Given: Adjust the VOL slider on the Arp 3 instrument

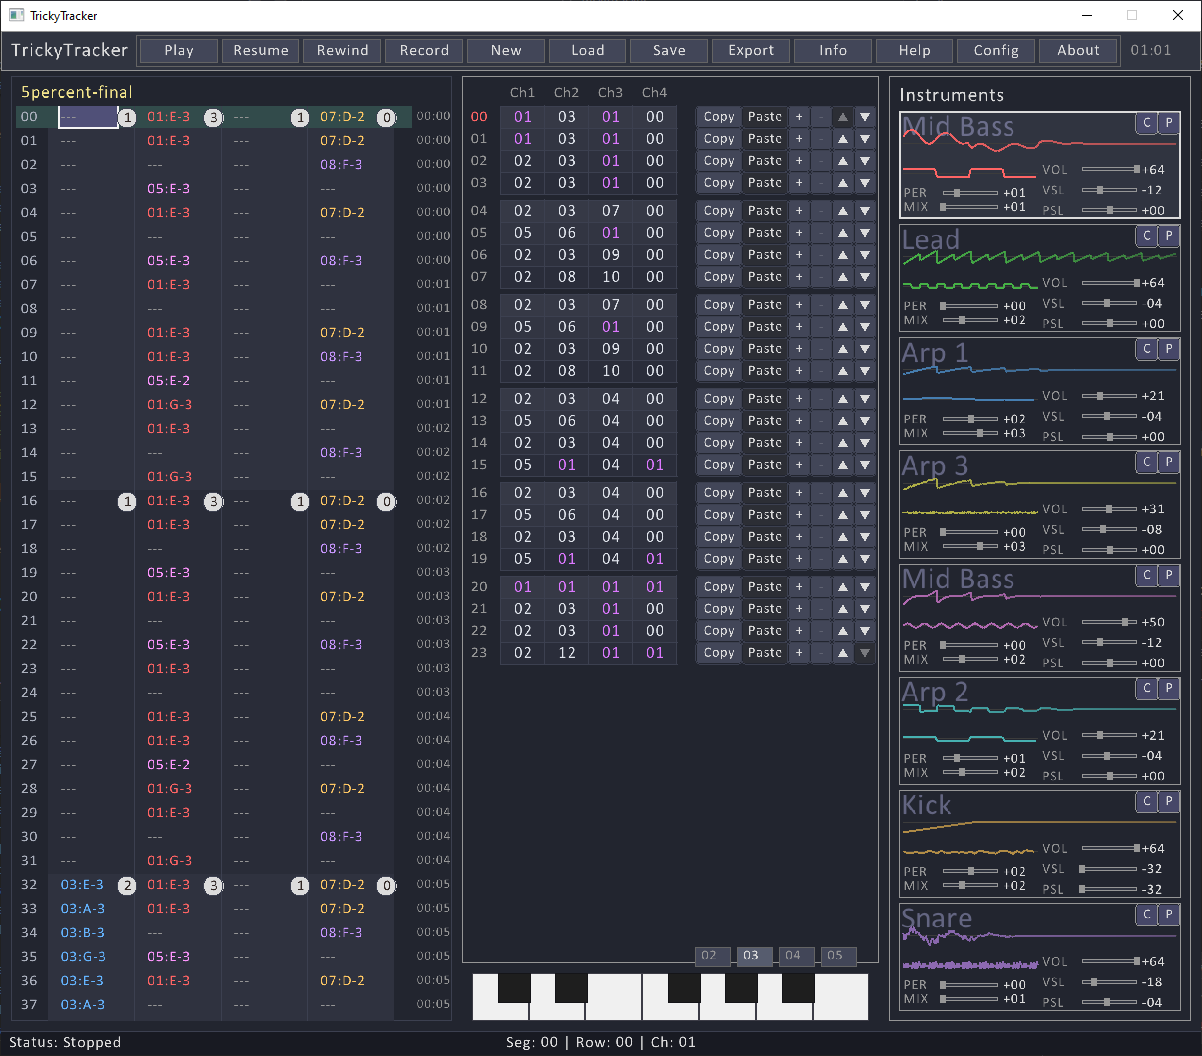Looking at the screenshot, I should 1108,509.
